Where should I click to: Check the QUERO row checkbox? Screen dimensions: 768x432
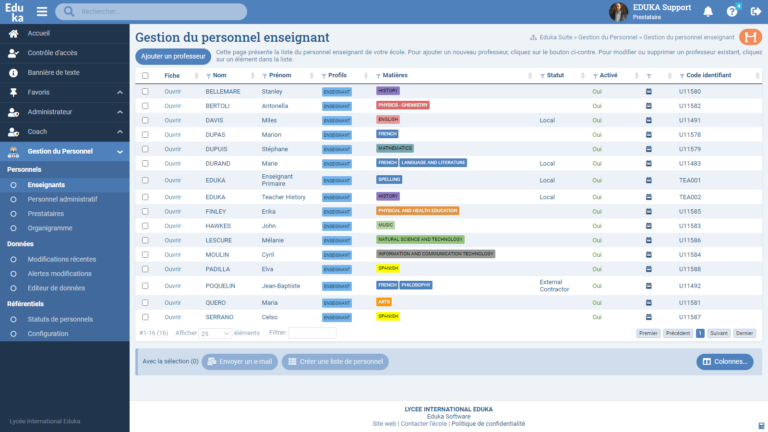pyautogui.click(x=145, y=303)
